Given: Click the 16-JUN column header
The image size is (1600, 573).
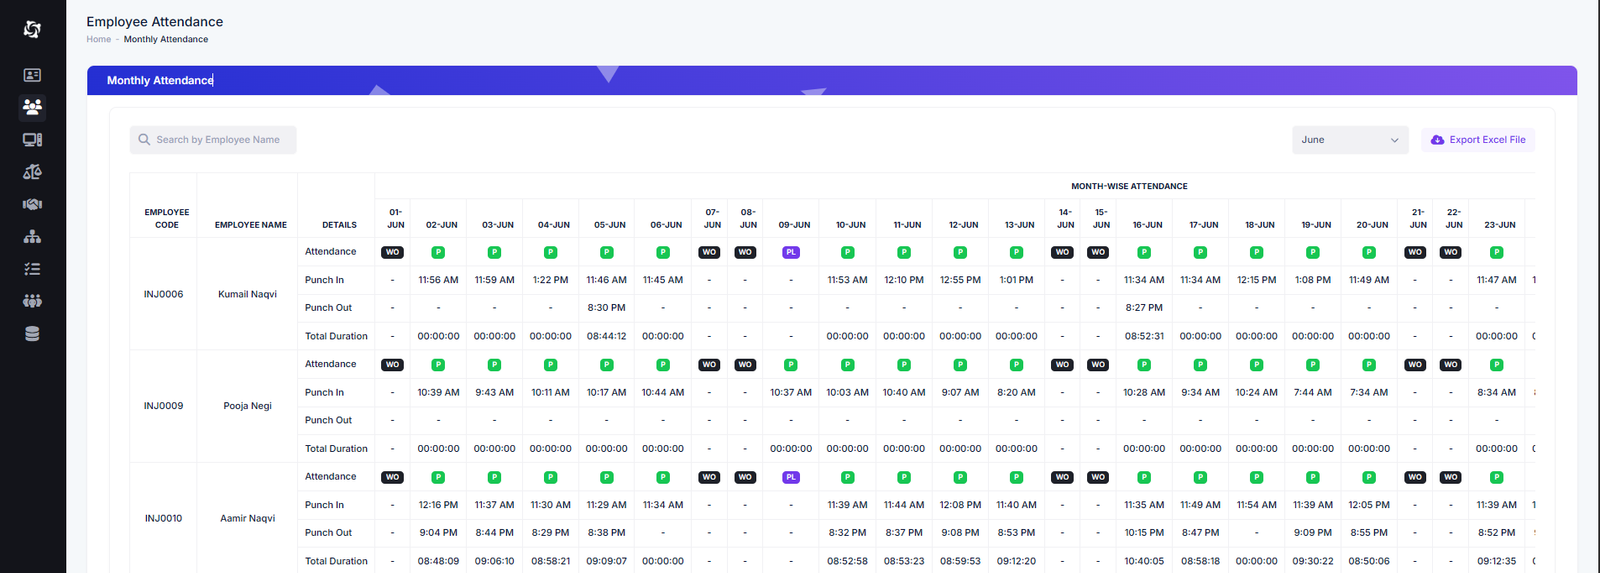Looking at the screenshot, I should coord(1147,225).
